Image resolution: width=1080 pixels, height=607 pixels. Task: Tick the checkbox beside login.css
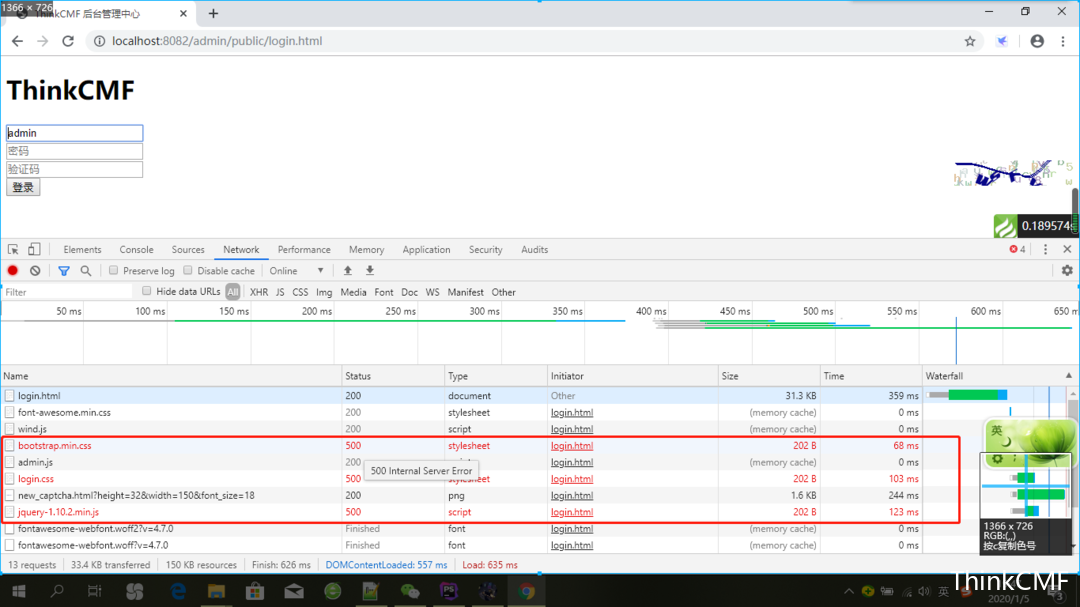point(10,479)
